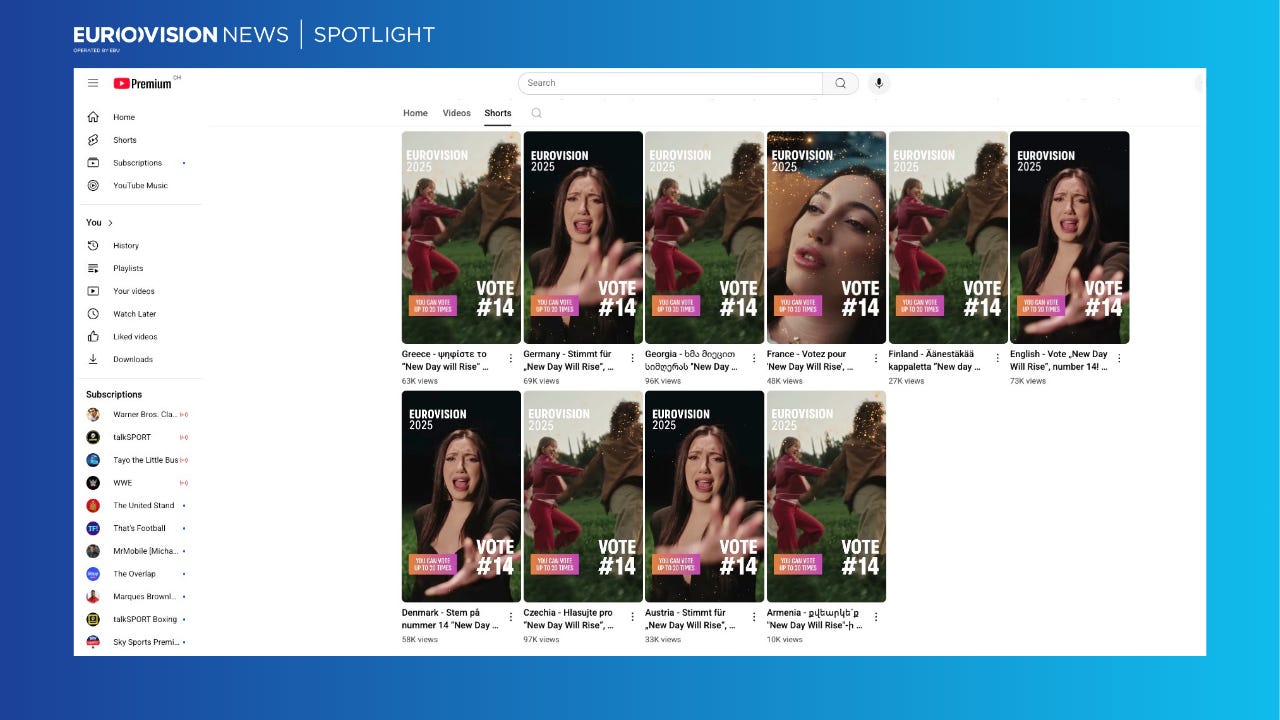
Task: Click the Denmark short title text
Action: pos(449,619)
